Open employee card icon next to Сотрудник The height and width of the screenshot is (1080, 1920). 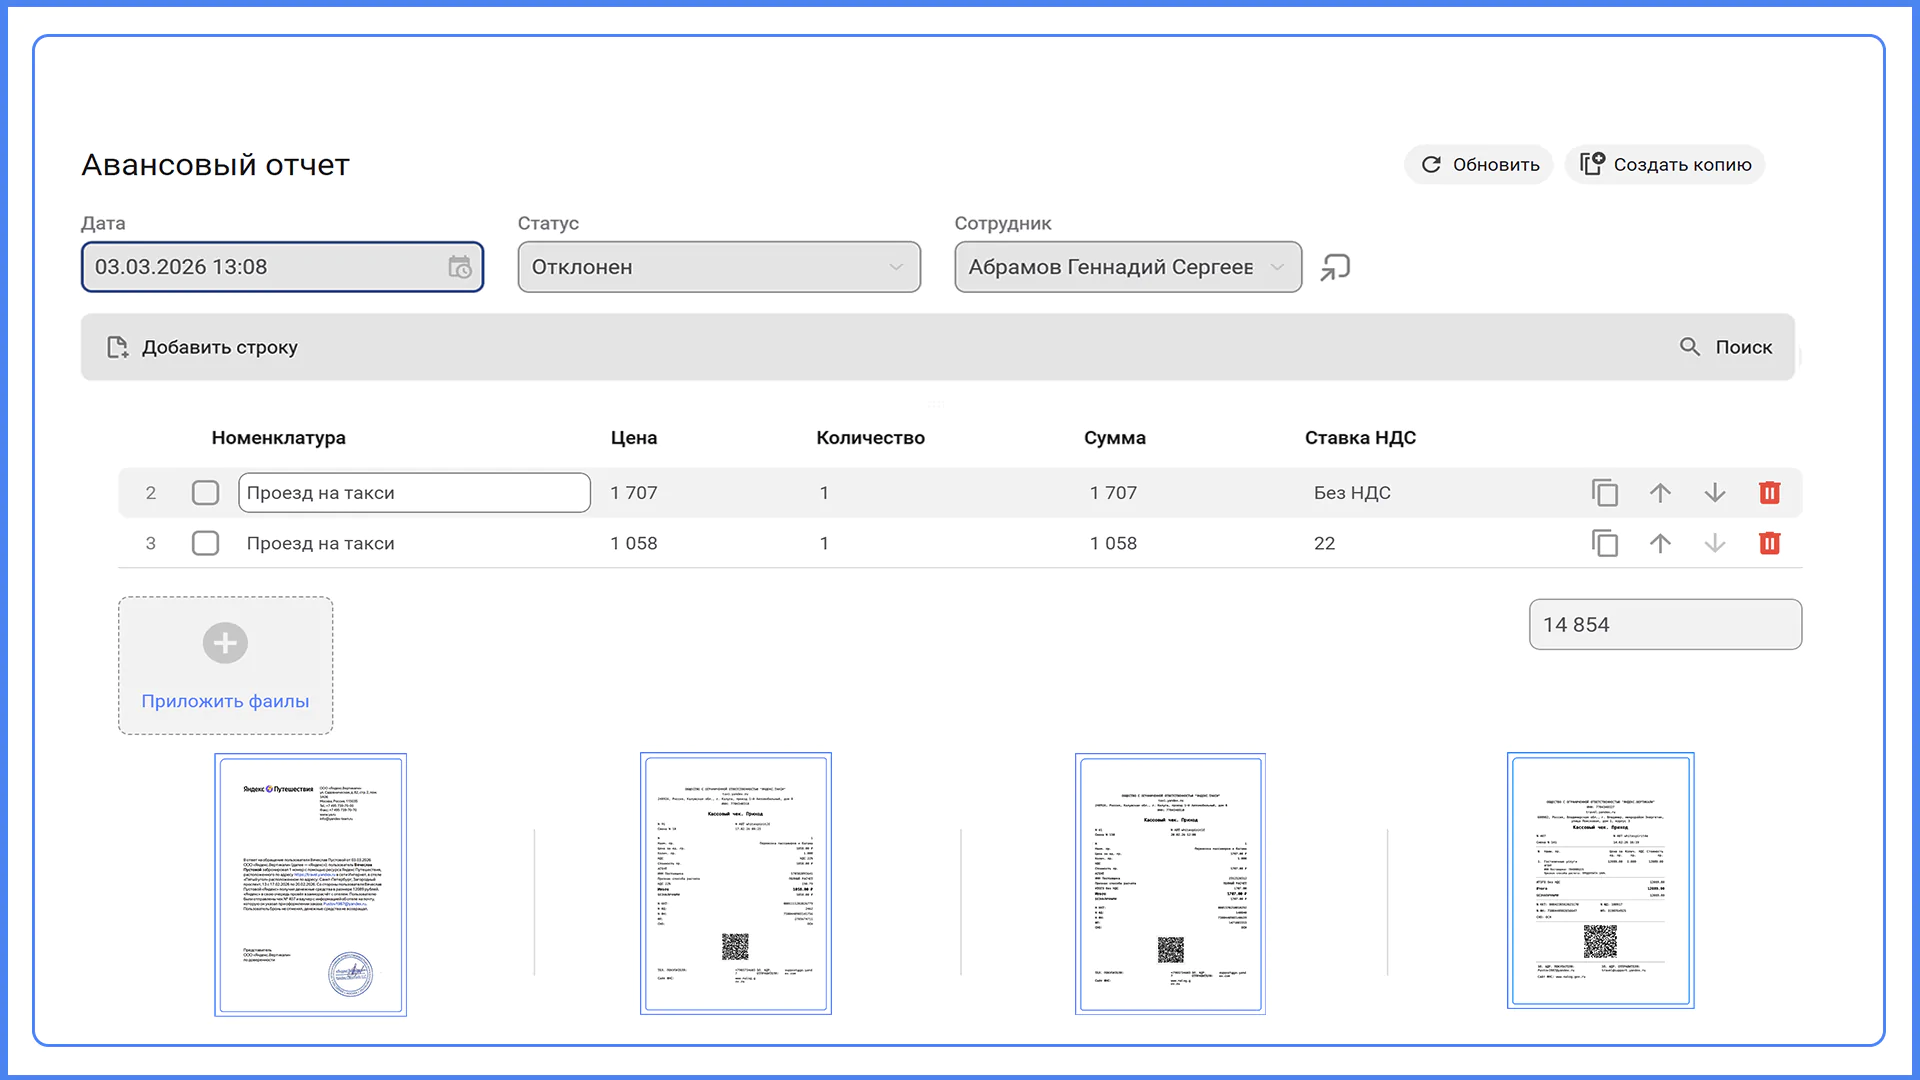pos(1335,267)
